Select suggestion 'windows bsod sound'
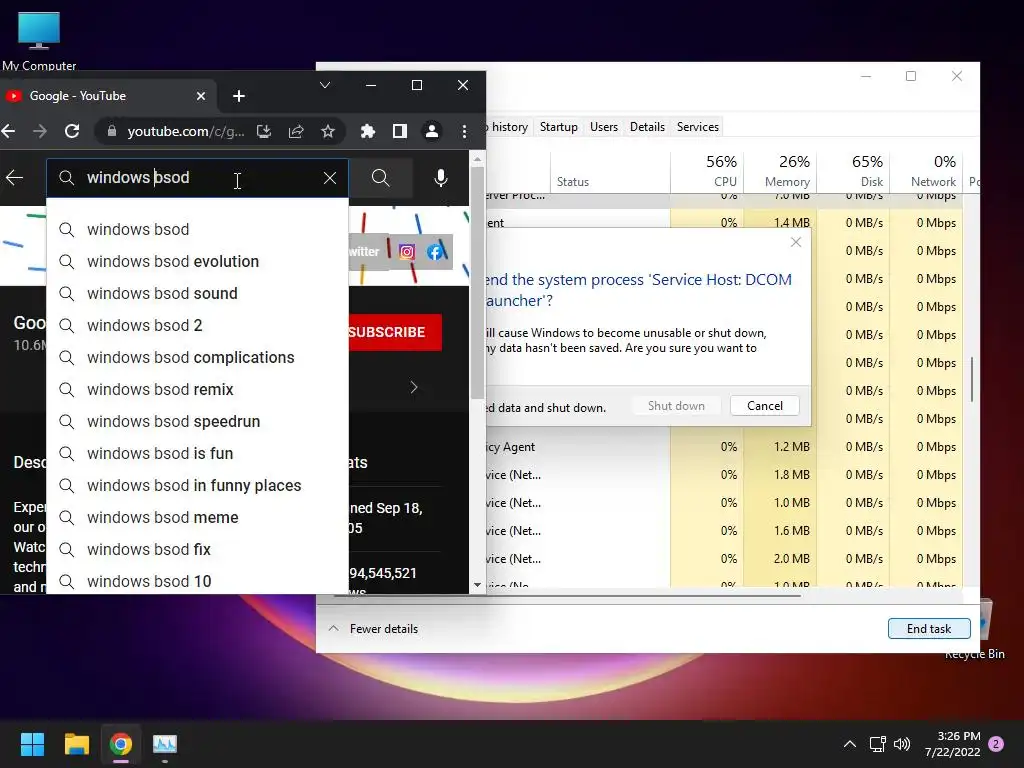The width and height of the screenshot is (1024, 768). click(x=197, y=293)
